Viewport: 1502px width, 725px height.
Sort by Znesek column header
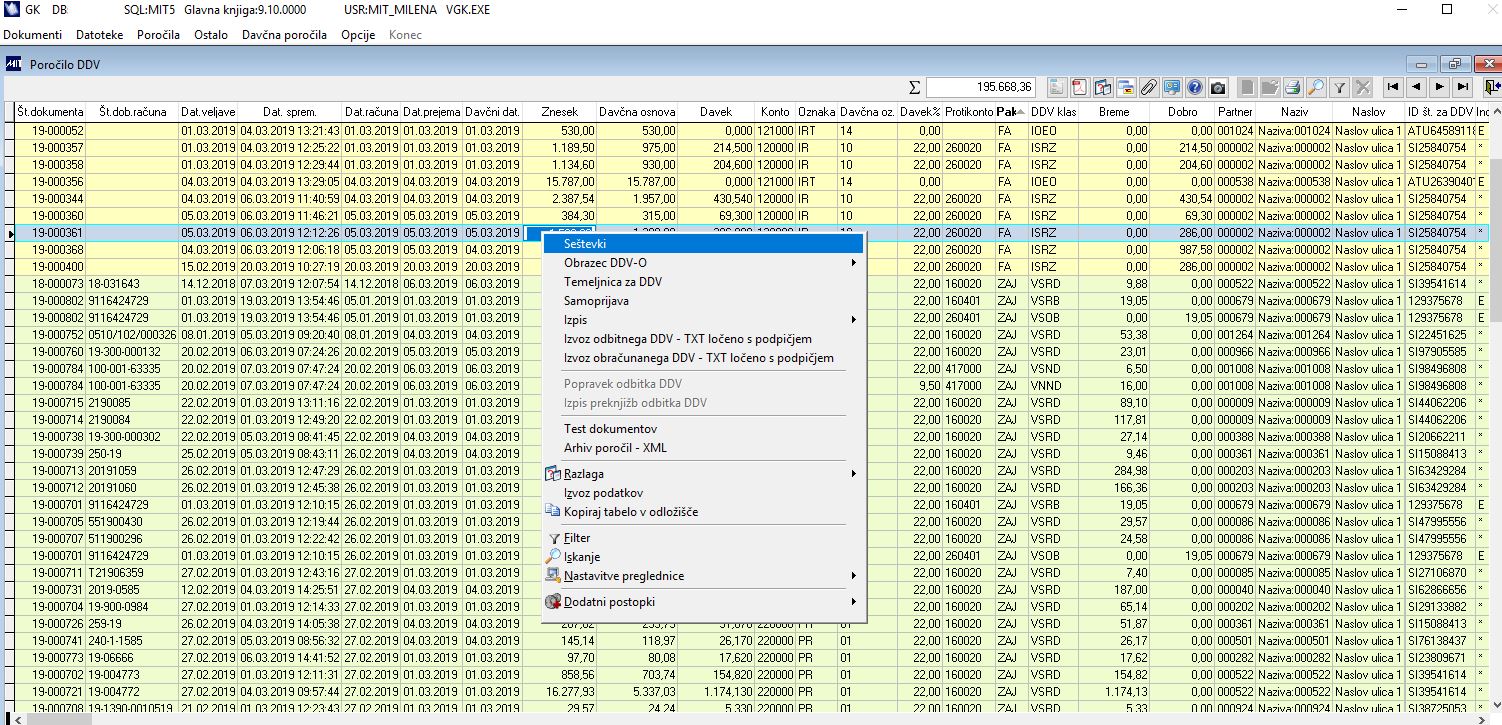click(560, 111)
